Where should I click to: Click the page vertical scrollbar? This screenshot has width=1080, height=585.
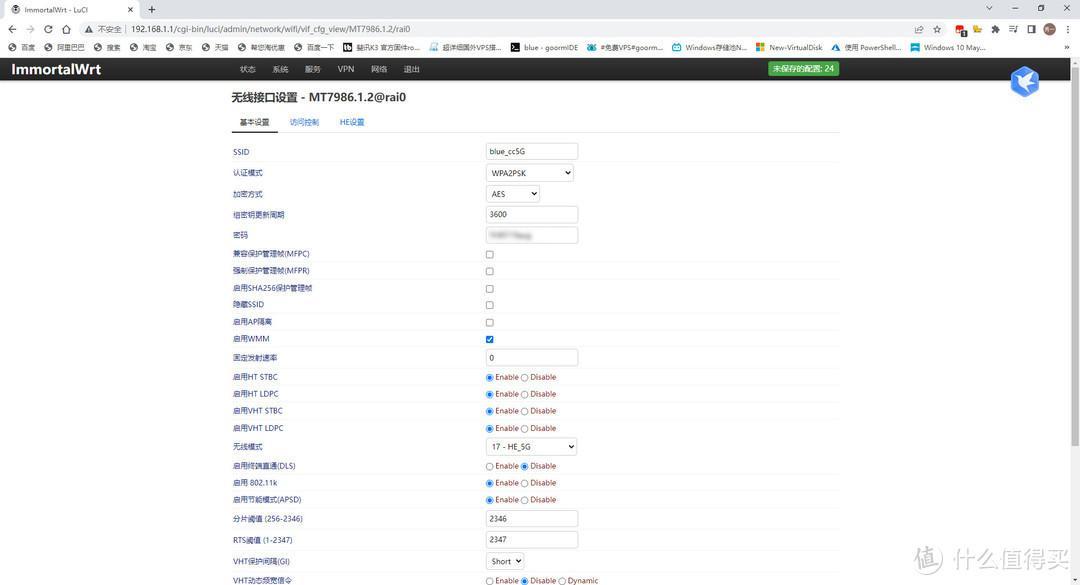[x=1075, y=255]
